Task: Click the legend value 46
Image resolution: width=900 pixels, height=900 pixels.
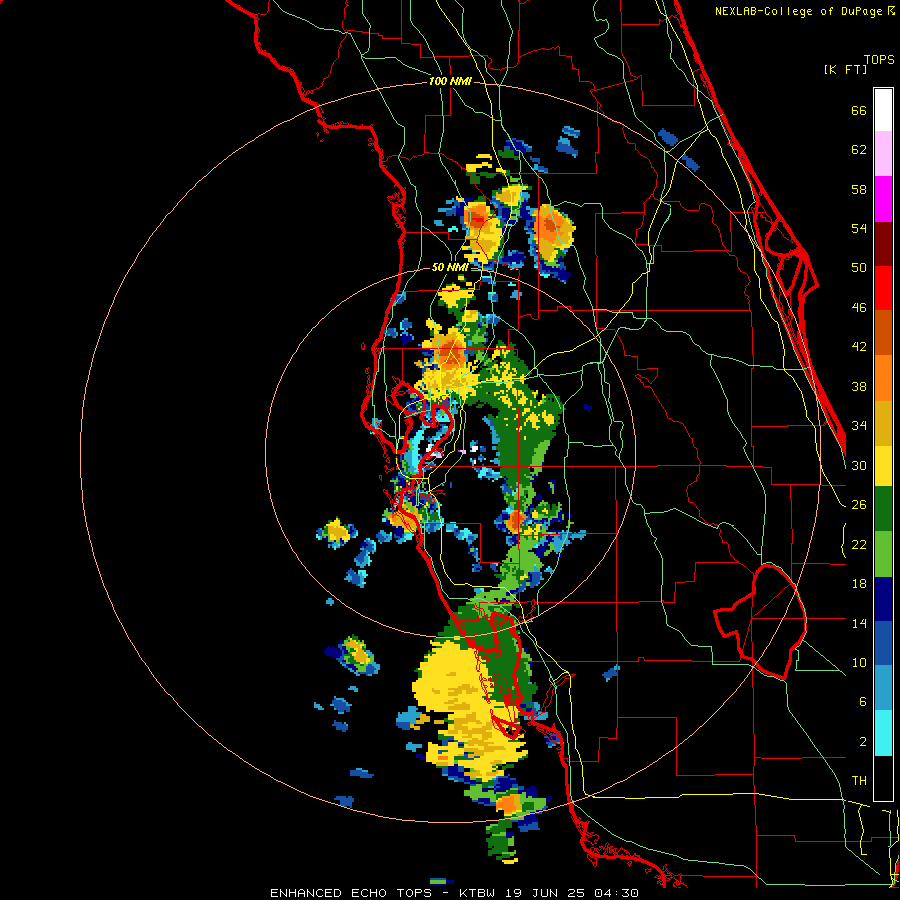Action: [859, 308]
